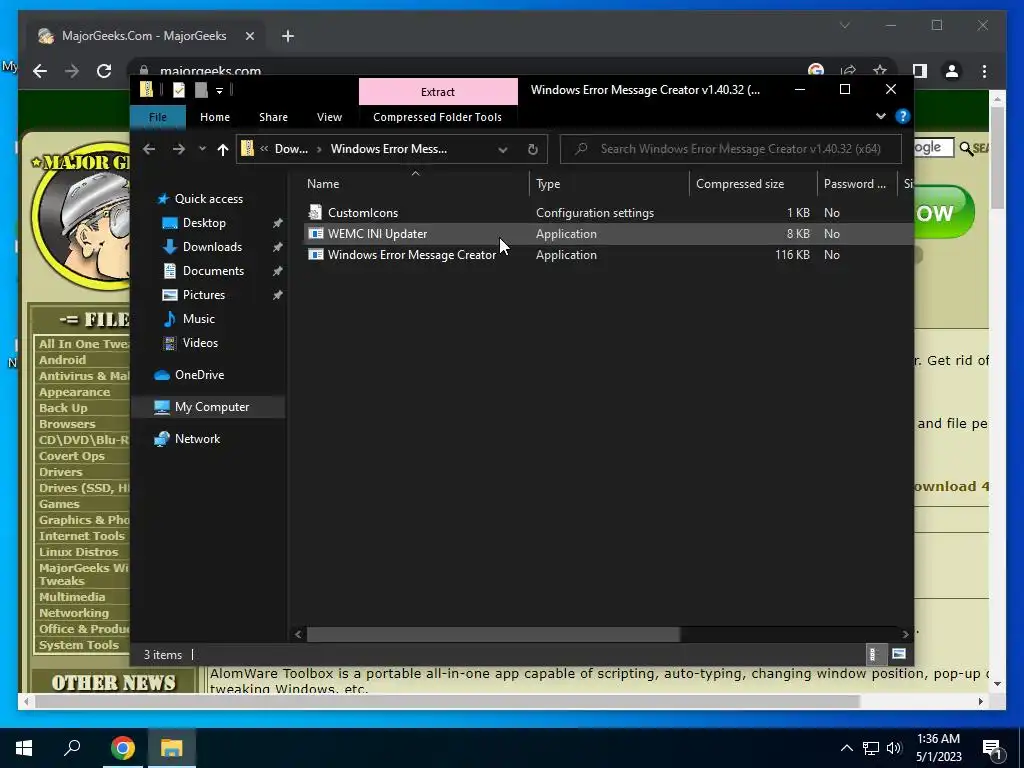Open the Share ribbon tab
The height and width of the screenshot is (768, 1024).
click(x=273, y=117)
